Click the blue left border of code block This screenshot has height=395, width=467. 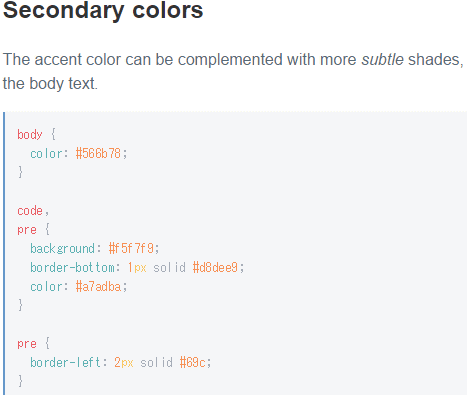(4, 253)
